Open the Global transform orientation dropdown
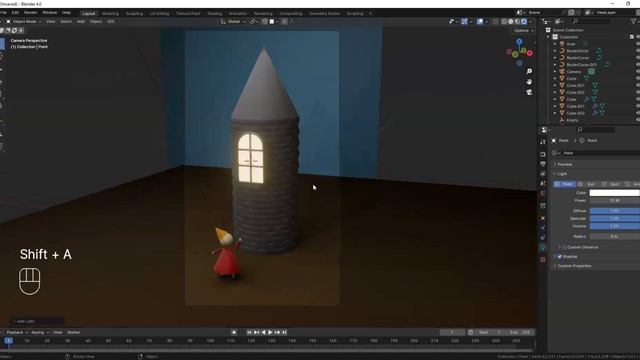This screenshot has height=360, width=640. coord(233,22)
